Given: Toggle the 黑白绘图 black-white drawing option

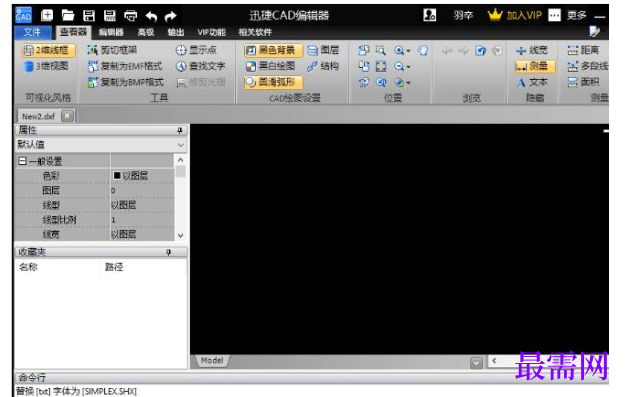Looking at the screenshot, I should pos(271,66).
